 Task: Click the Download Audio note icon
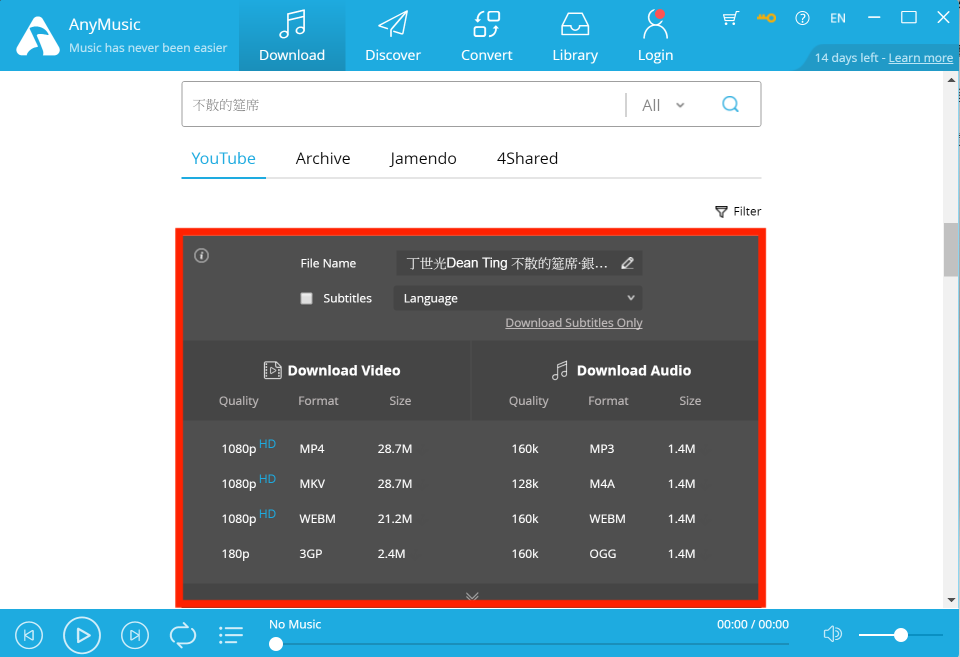pyautogui.click(x=560, y=370)
